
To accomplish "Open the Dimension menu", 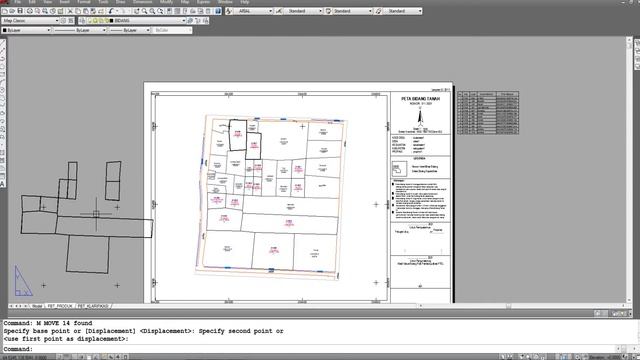I will point(142,2).
